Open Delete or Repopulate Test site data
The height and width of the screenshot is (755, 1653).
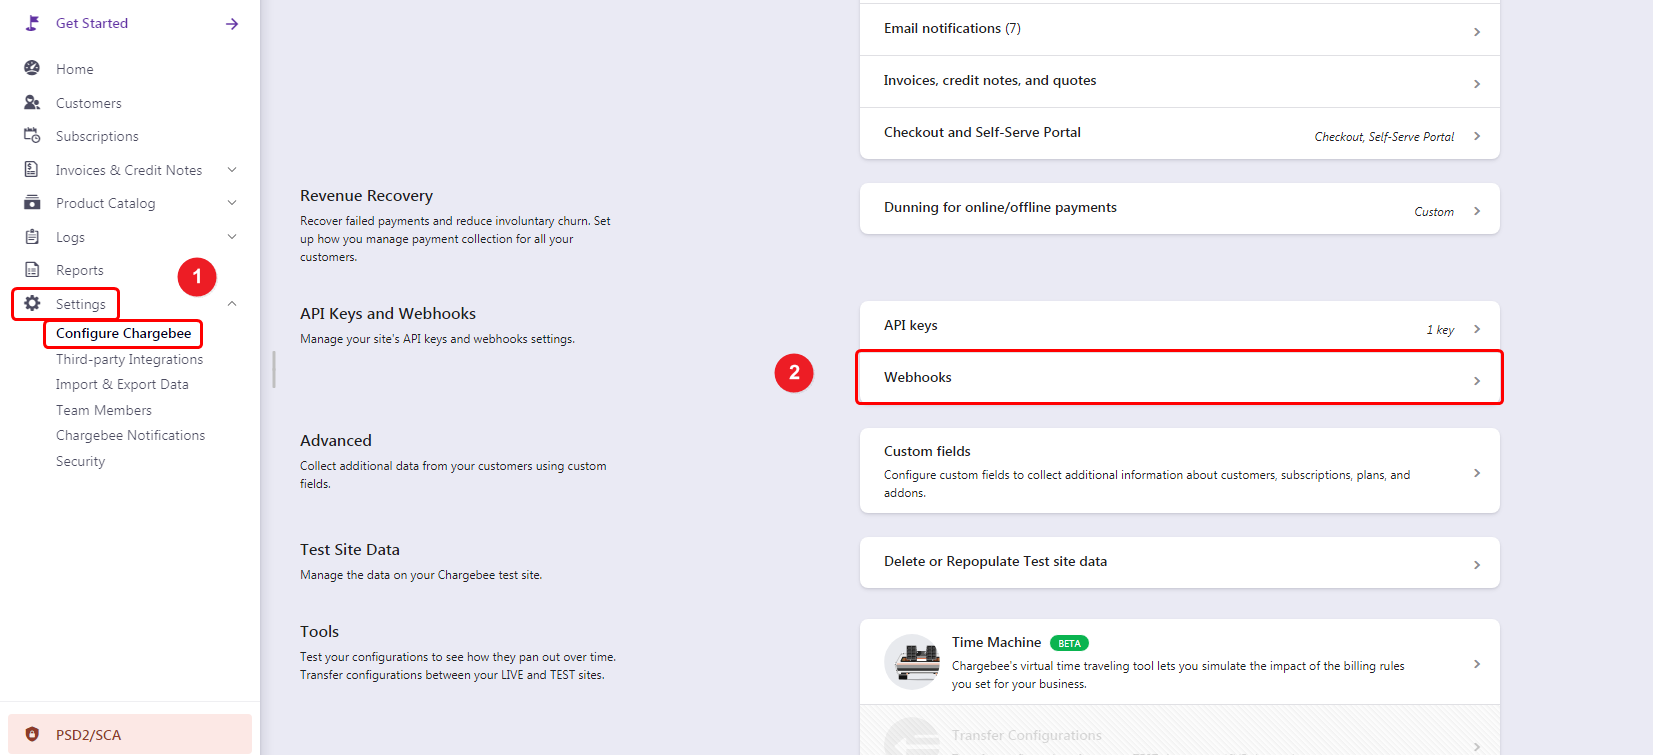point(1178,562)
